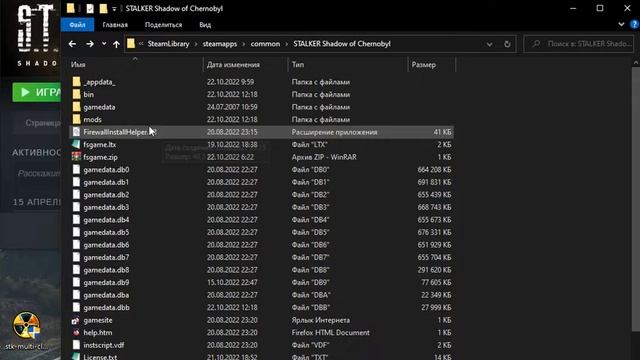Click the Ярлык Интернета type cell

320,320
